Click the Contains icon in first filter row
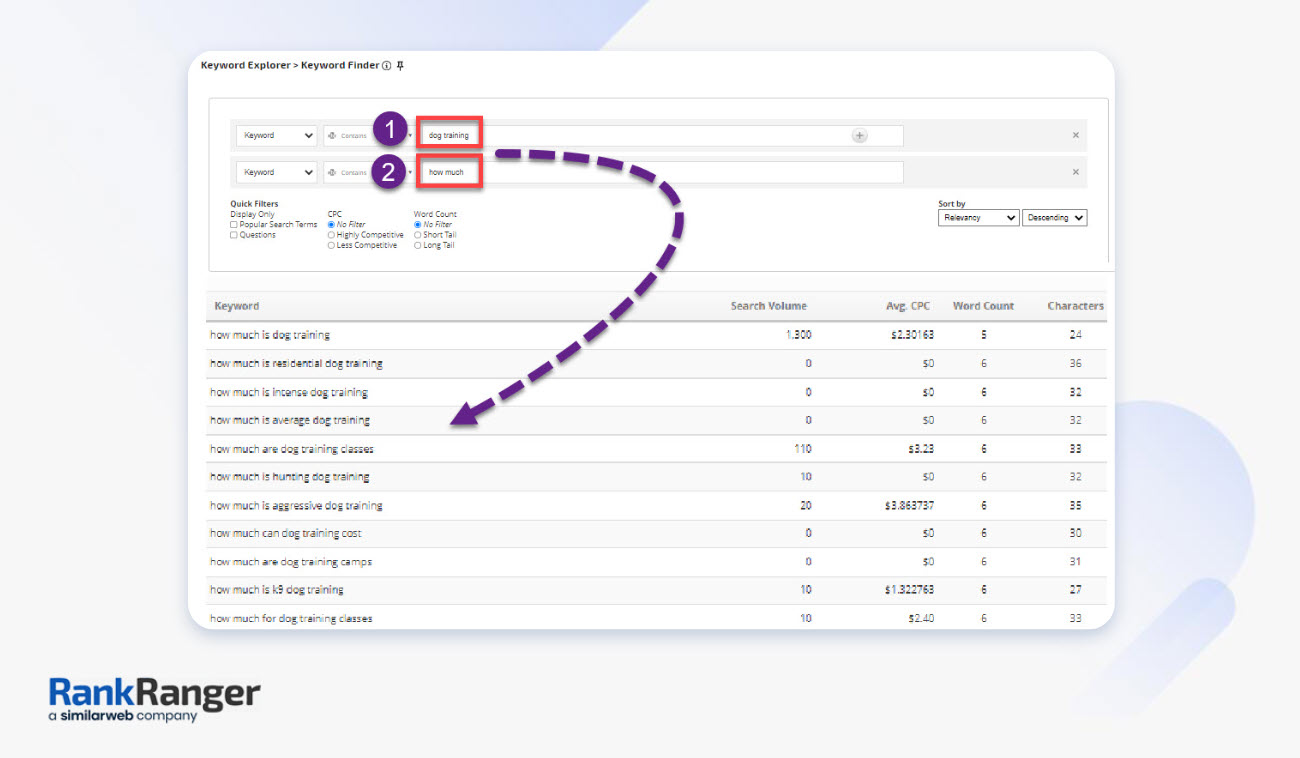Screen dimensions: 1300x758 [x=332, y=136]
